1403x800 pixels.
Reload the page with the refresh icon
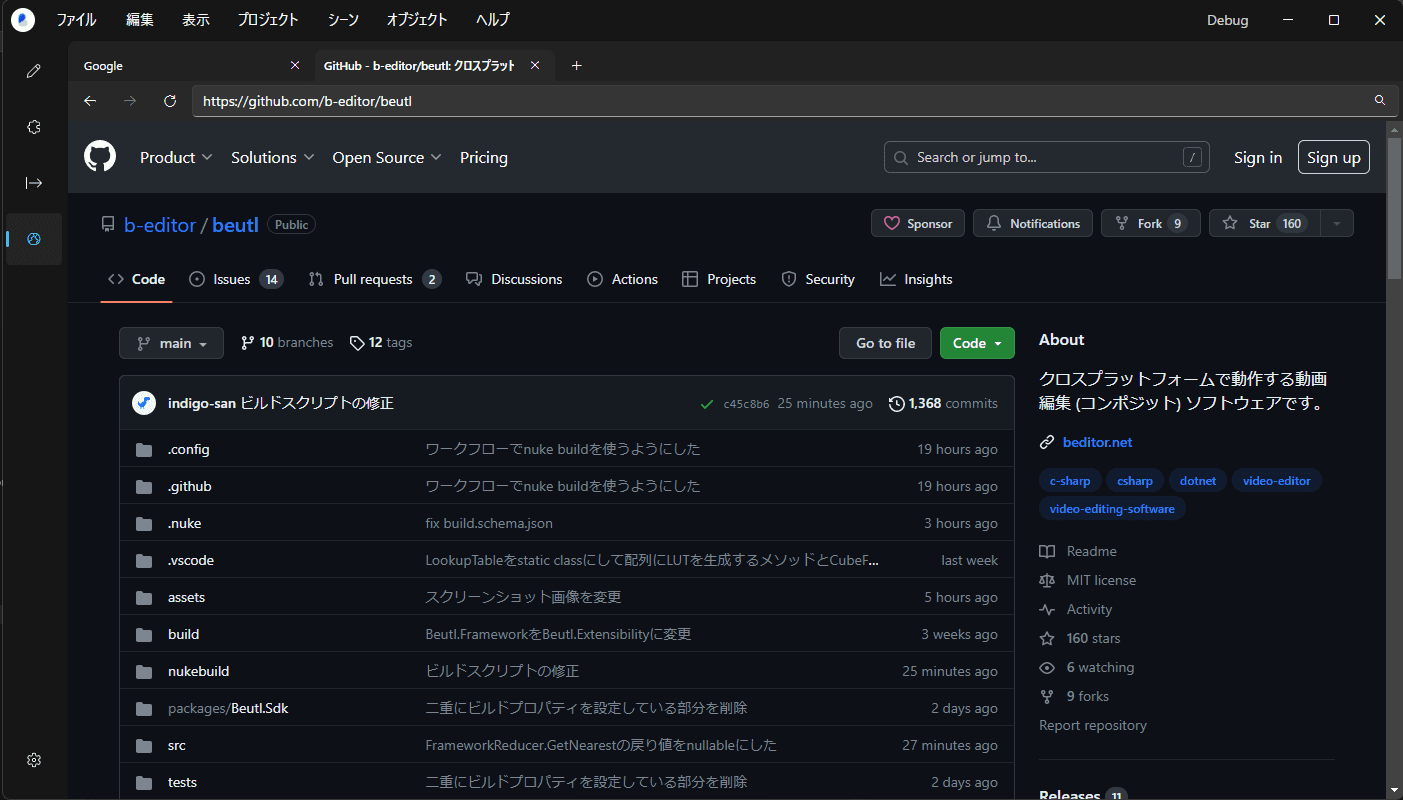(170, 101)
